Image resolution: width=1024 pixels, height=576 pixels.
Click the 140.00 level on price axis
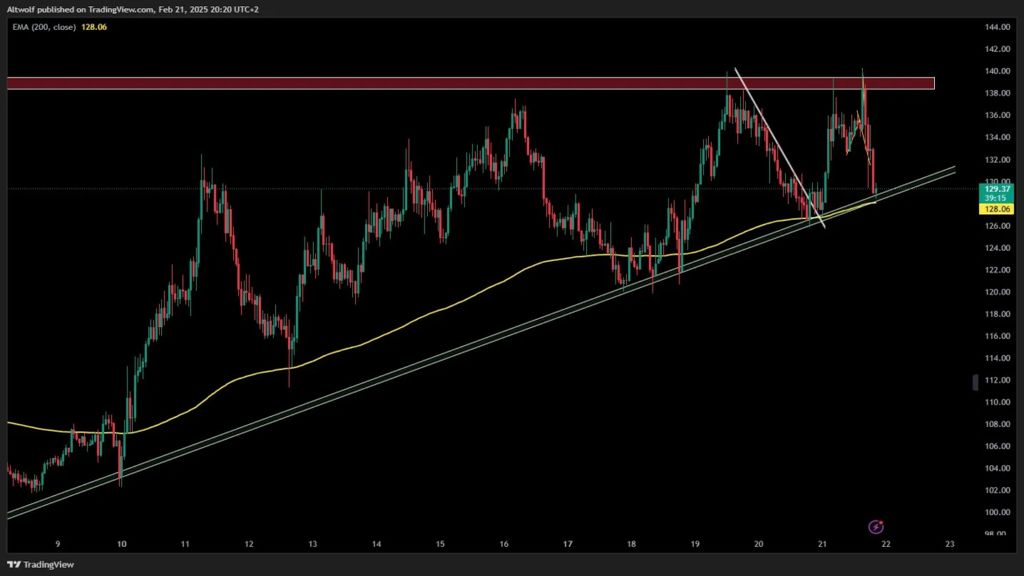coord(997,71)
